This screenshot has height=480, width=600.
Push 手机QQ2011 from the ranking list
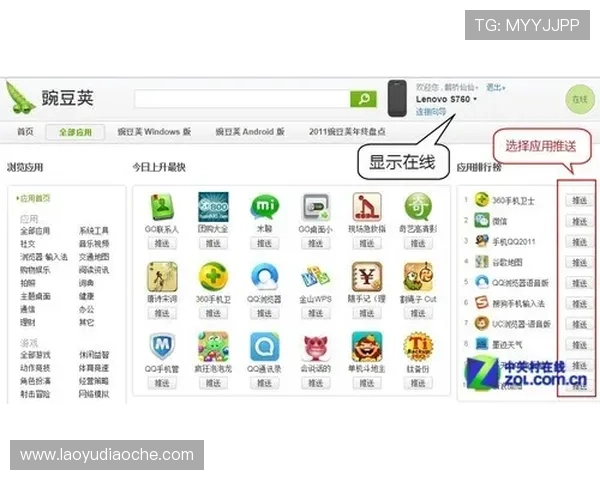click(x=579, y=242)
